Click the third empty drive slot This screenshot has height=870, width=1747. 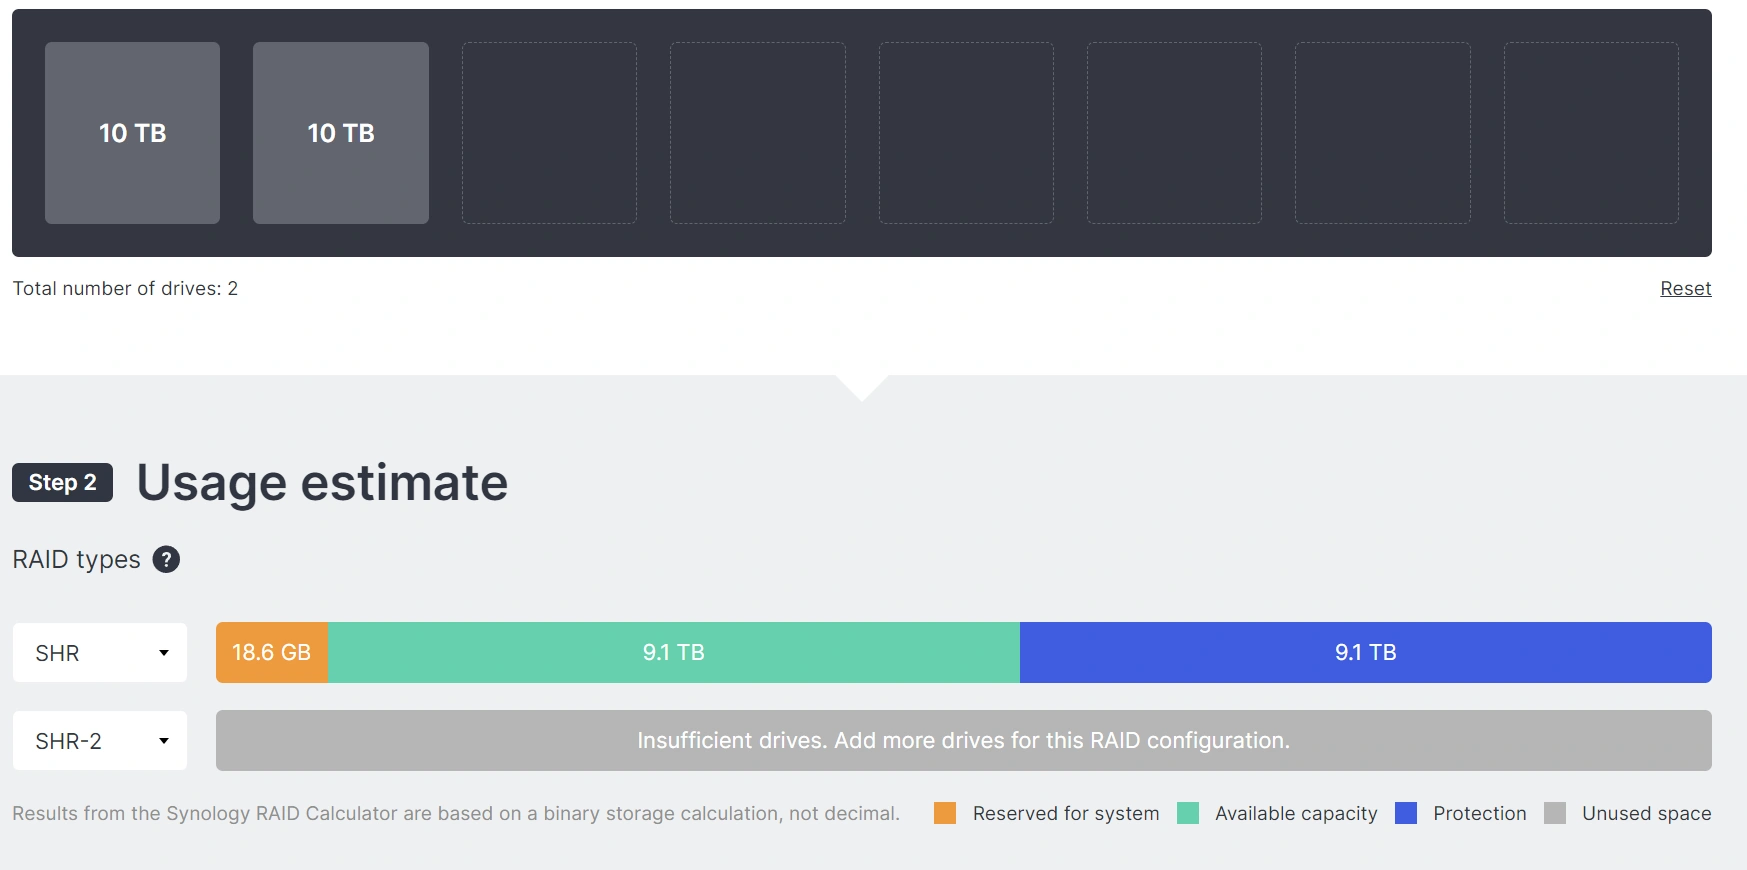coord(549,133)
